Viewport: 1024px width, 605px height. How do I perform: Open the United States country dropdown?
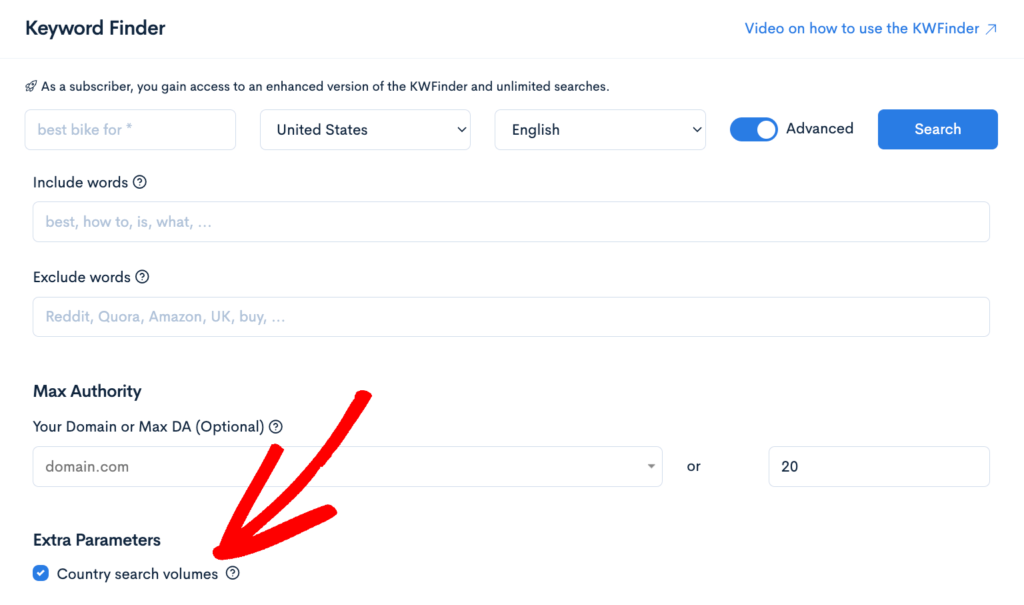click(x=365, y=129)
